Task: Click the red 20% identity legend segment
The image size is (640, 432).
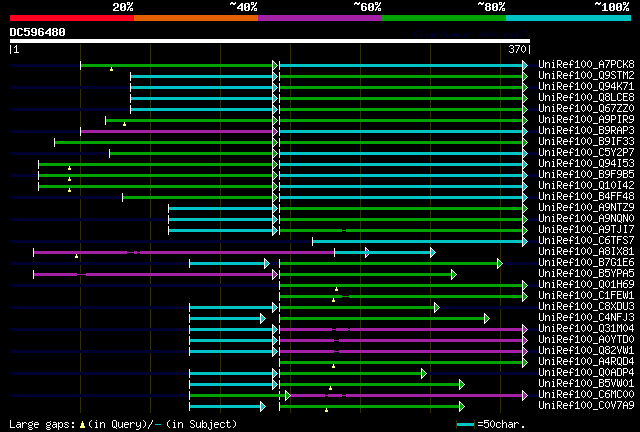Action: coord(72,18)
